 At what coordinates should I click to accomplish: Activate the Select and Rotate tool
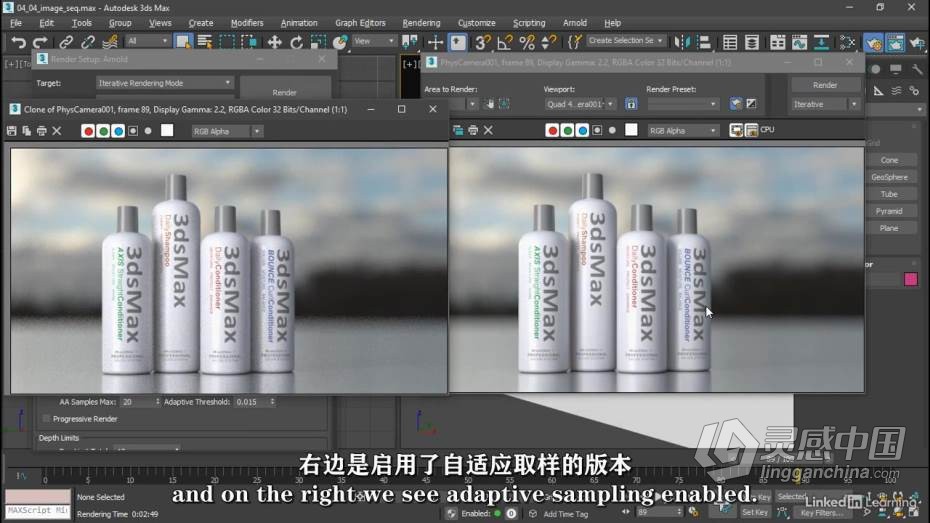pyautogui.click(x=297, y=42)
